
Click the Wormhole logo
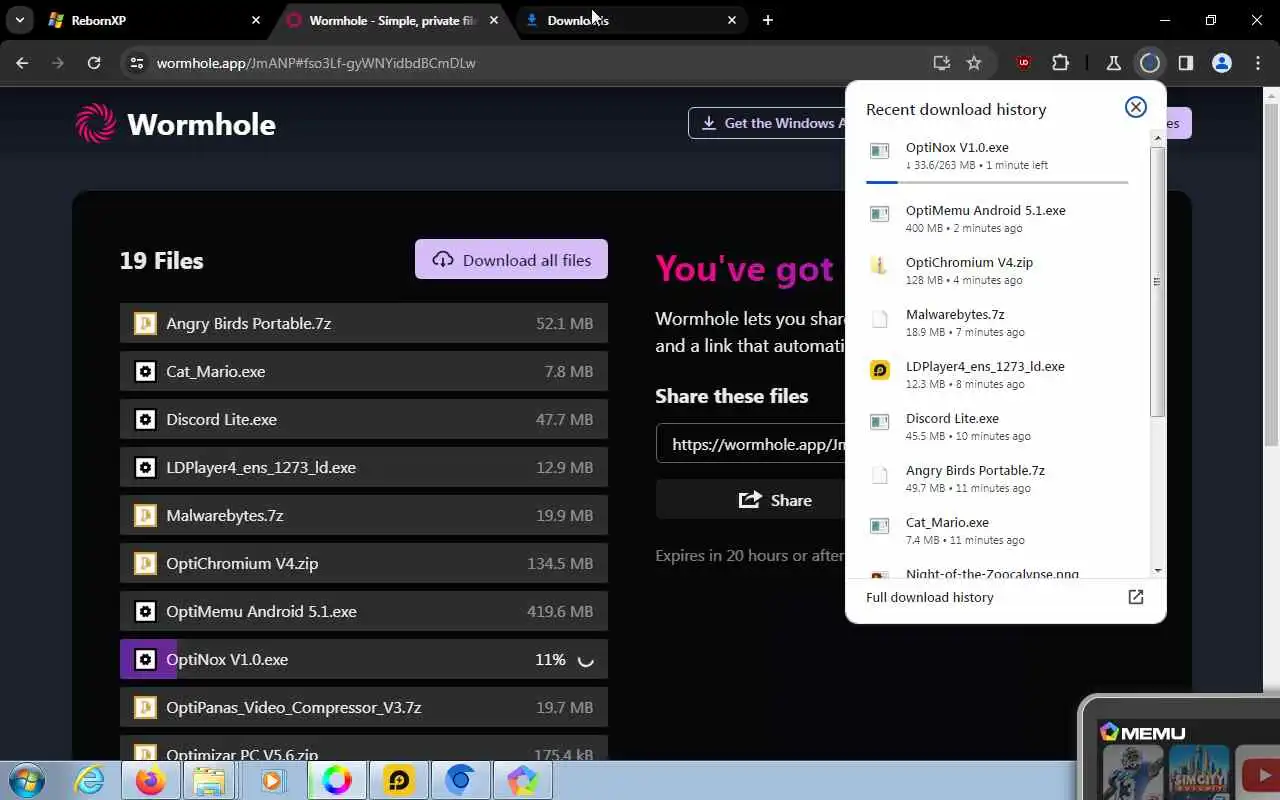[176, 124]
